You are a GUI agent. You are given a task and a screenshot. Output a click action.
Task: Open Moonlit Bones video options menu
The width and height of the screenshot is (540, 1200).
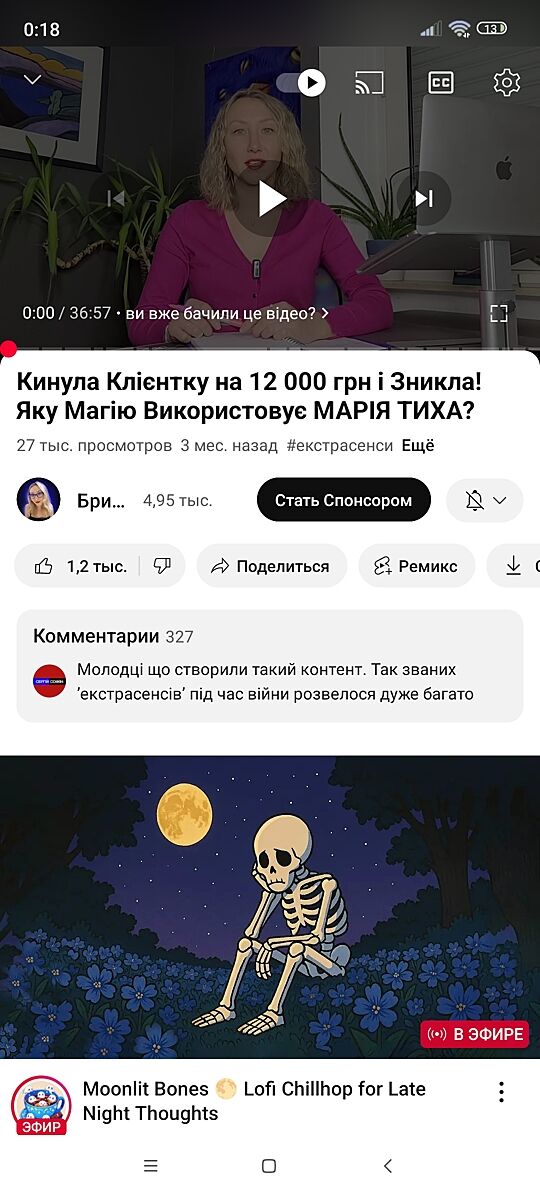[502, 1092]
